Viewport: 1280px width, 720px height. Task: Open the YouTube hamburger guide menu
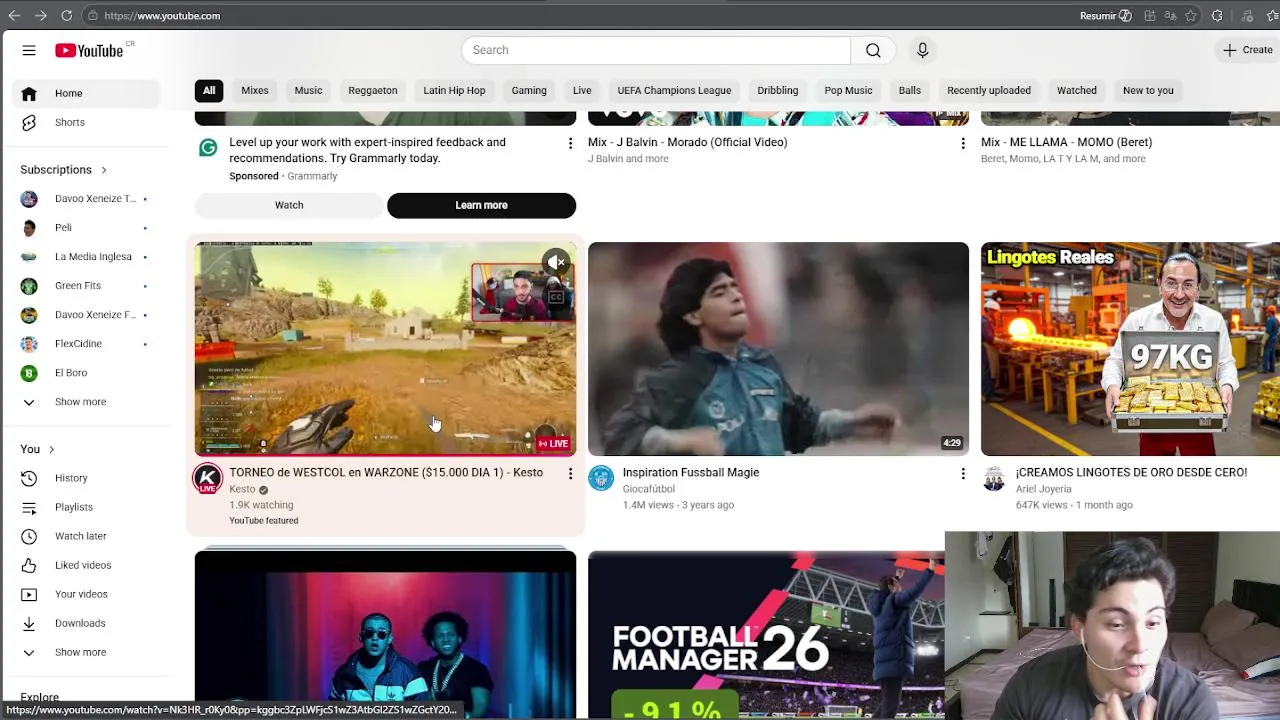click(x=29, y=50)
